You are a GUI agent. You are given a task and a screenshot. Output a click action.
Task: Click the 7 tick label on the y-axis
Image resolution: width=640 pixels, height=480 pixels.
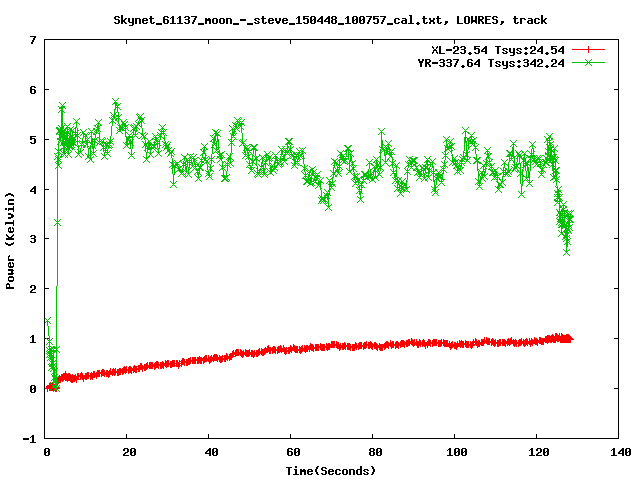click(33, 40)
